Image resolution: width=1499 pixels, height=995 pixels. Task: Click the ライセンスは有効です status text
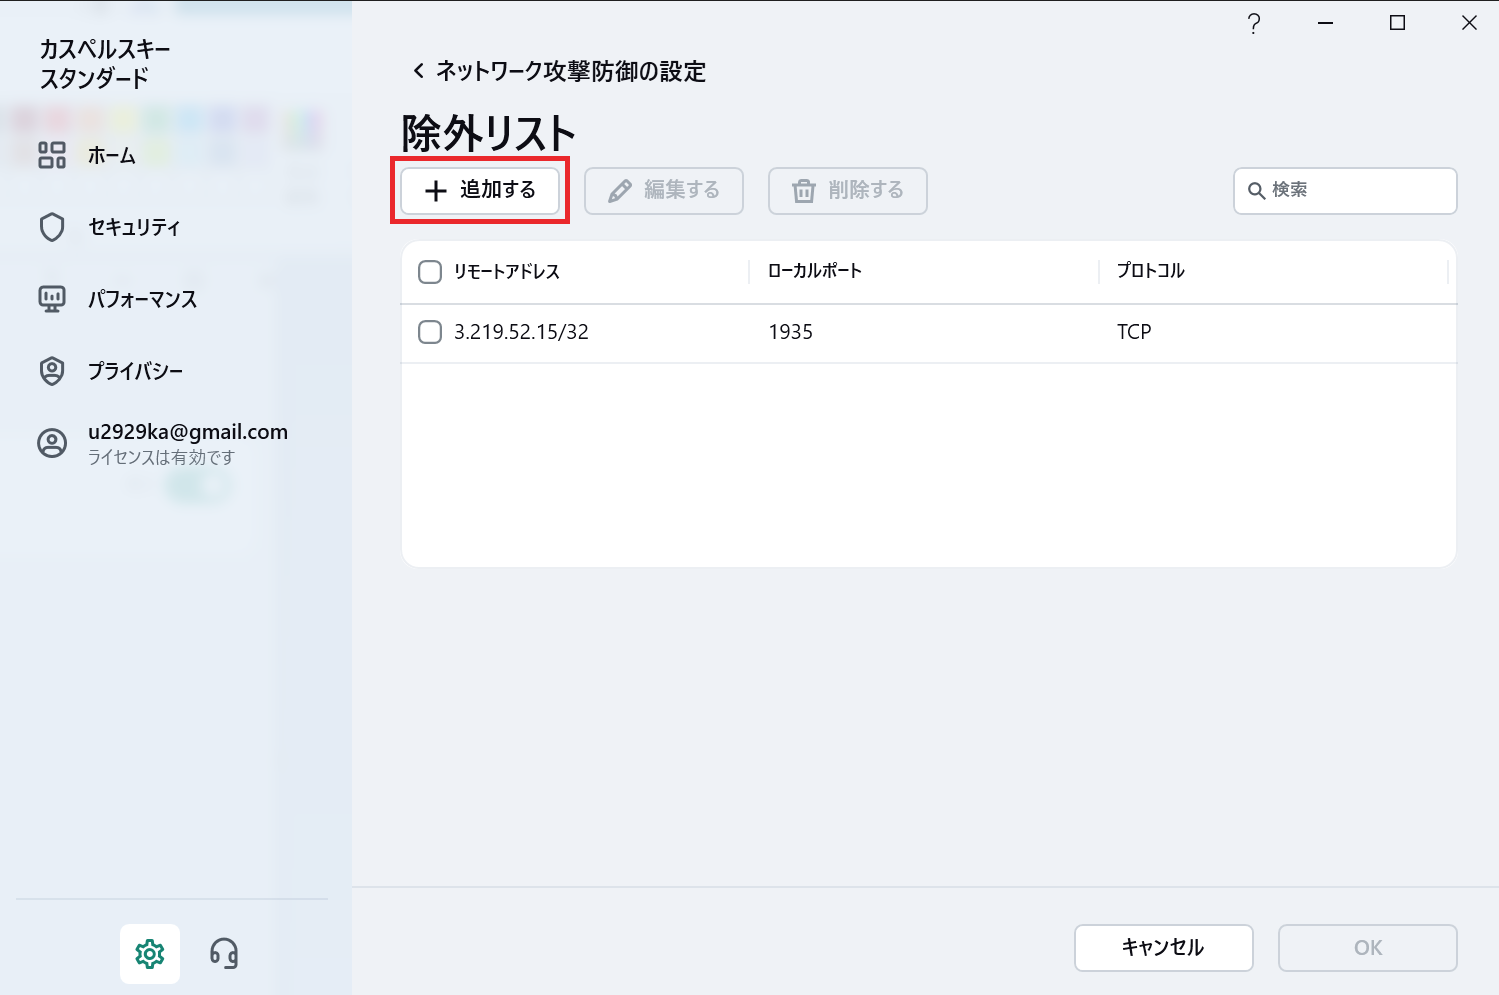coord(162,458)
